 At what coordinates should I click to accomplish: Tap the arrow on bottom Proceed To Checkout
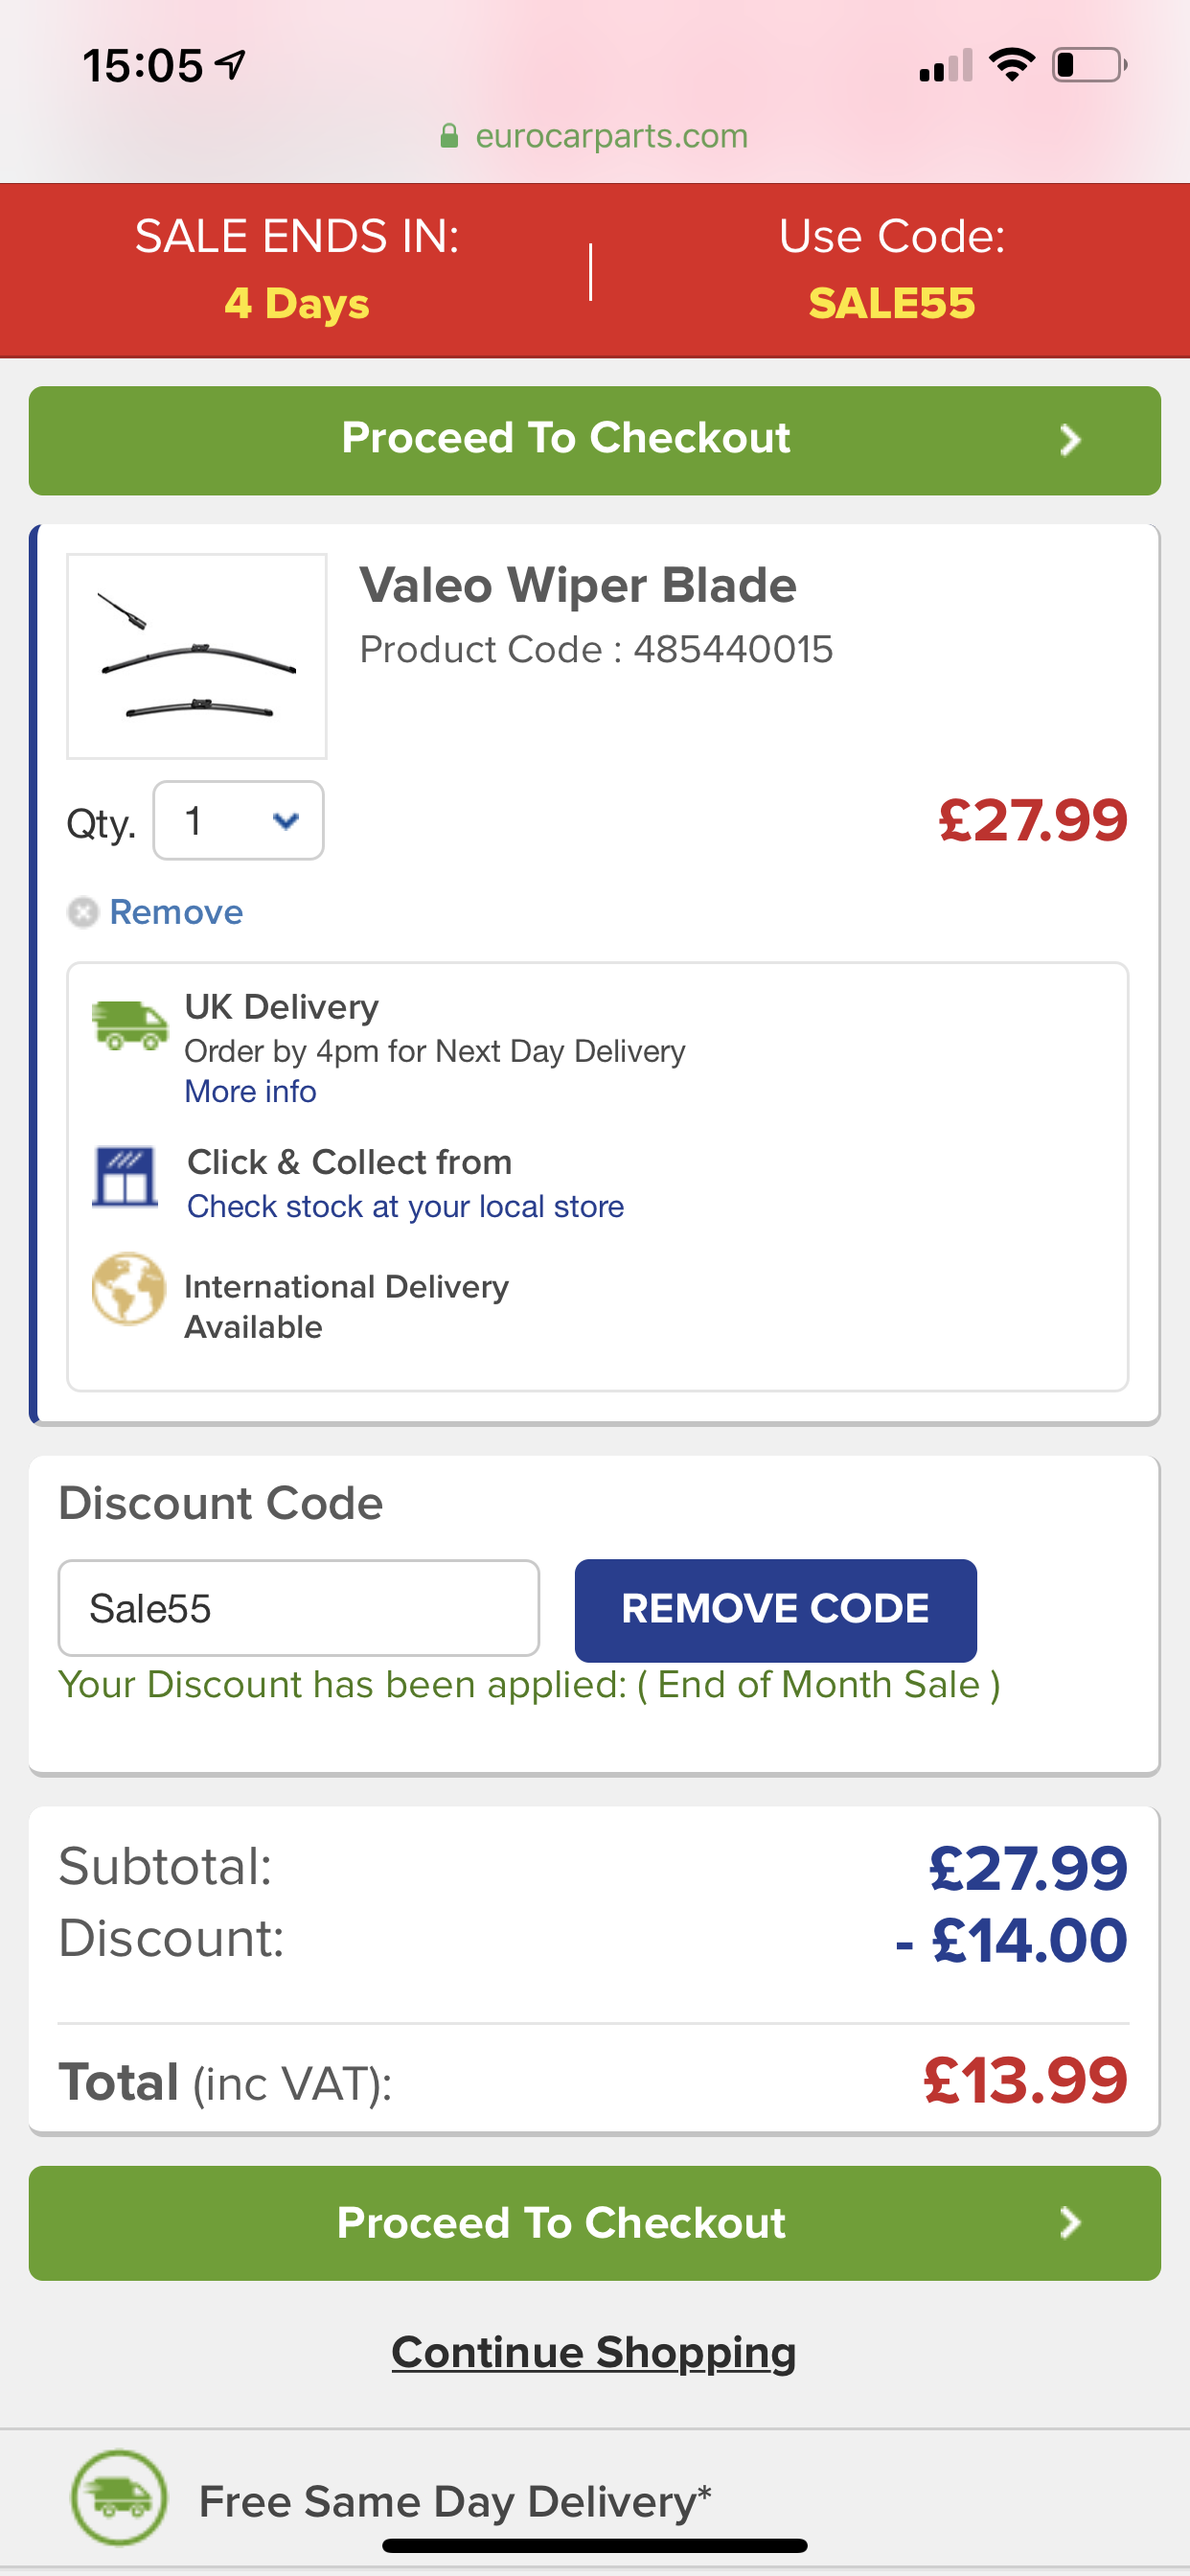click(x=1069, y=2223)
